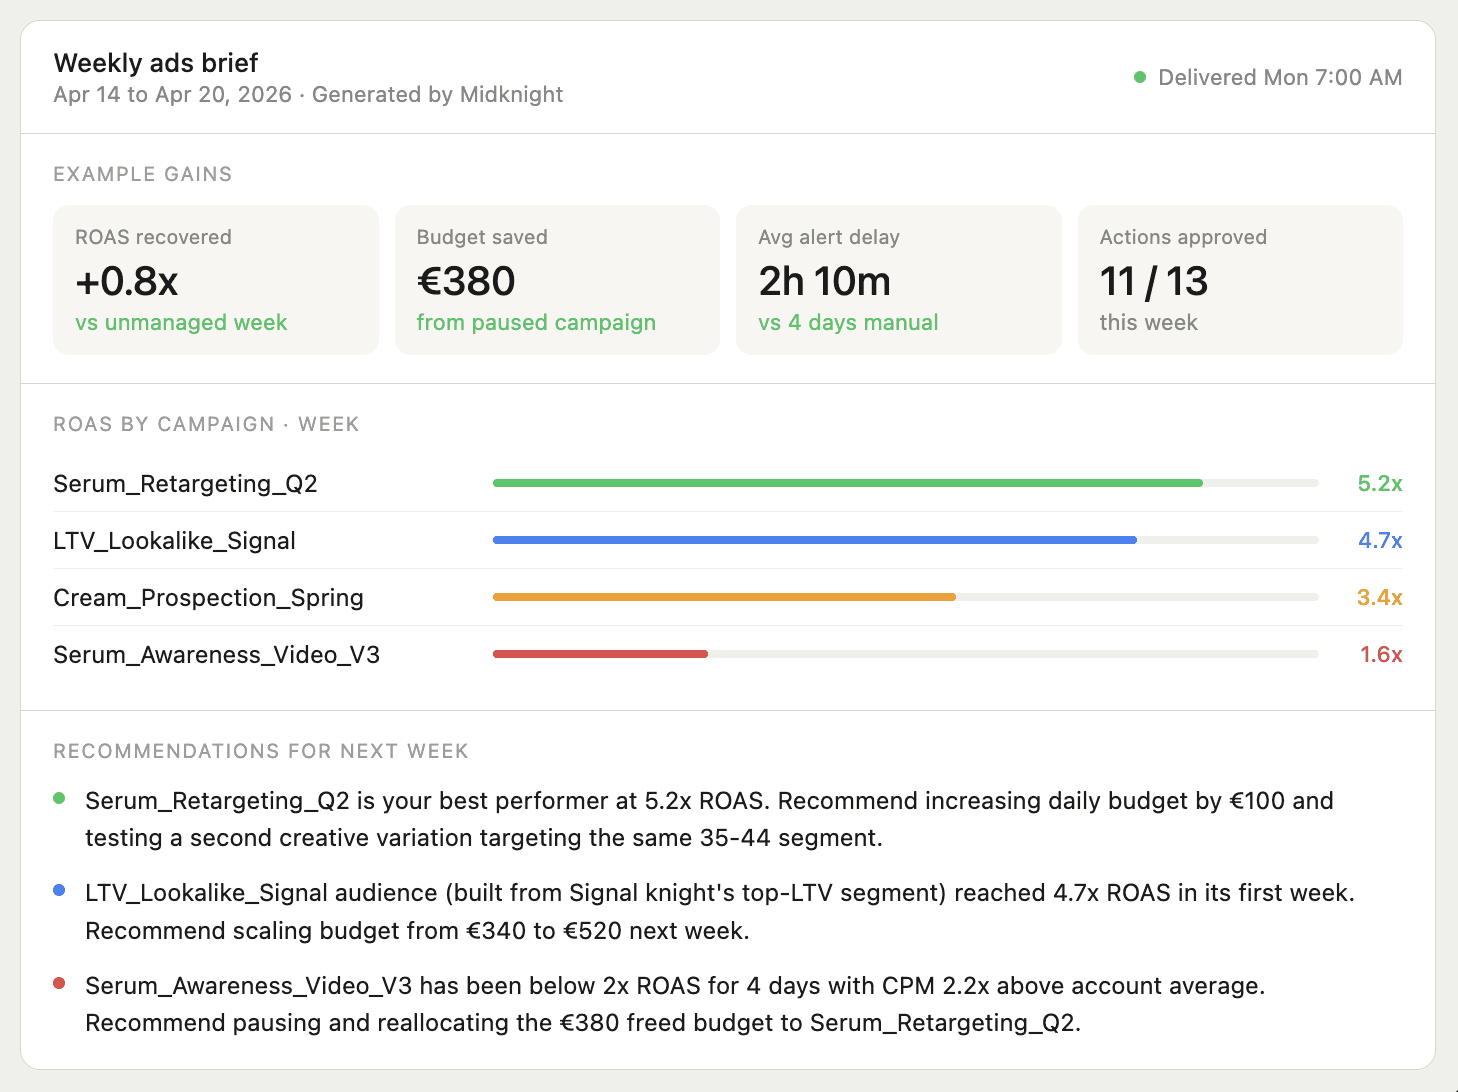Click the Generated by Midknight text
The height and width of the screenshot is (1092, 1458).
tap(438, 94)
